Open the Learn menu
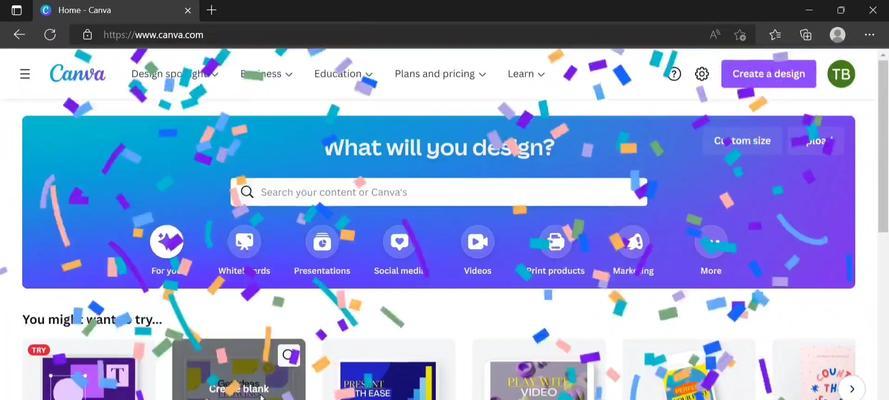The width and height of the screenshot is (889, 400). point(526,74)
